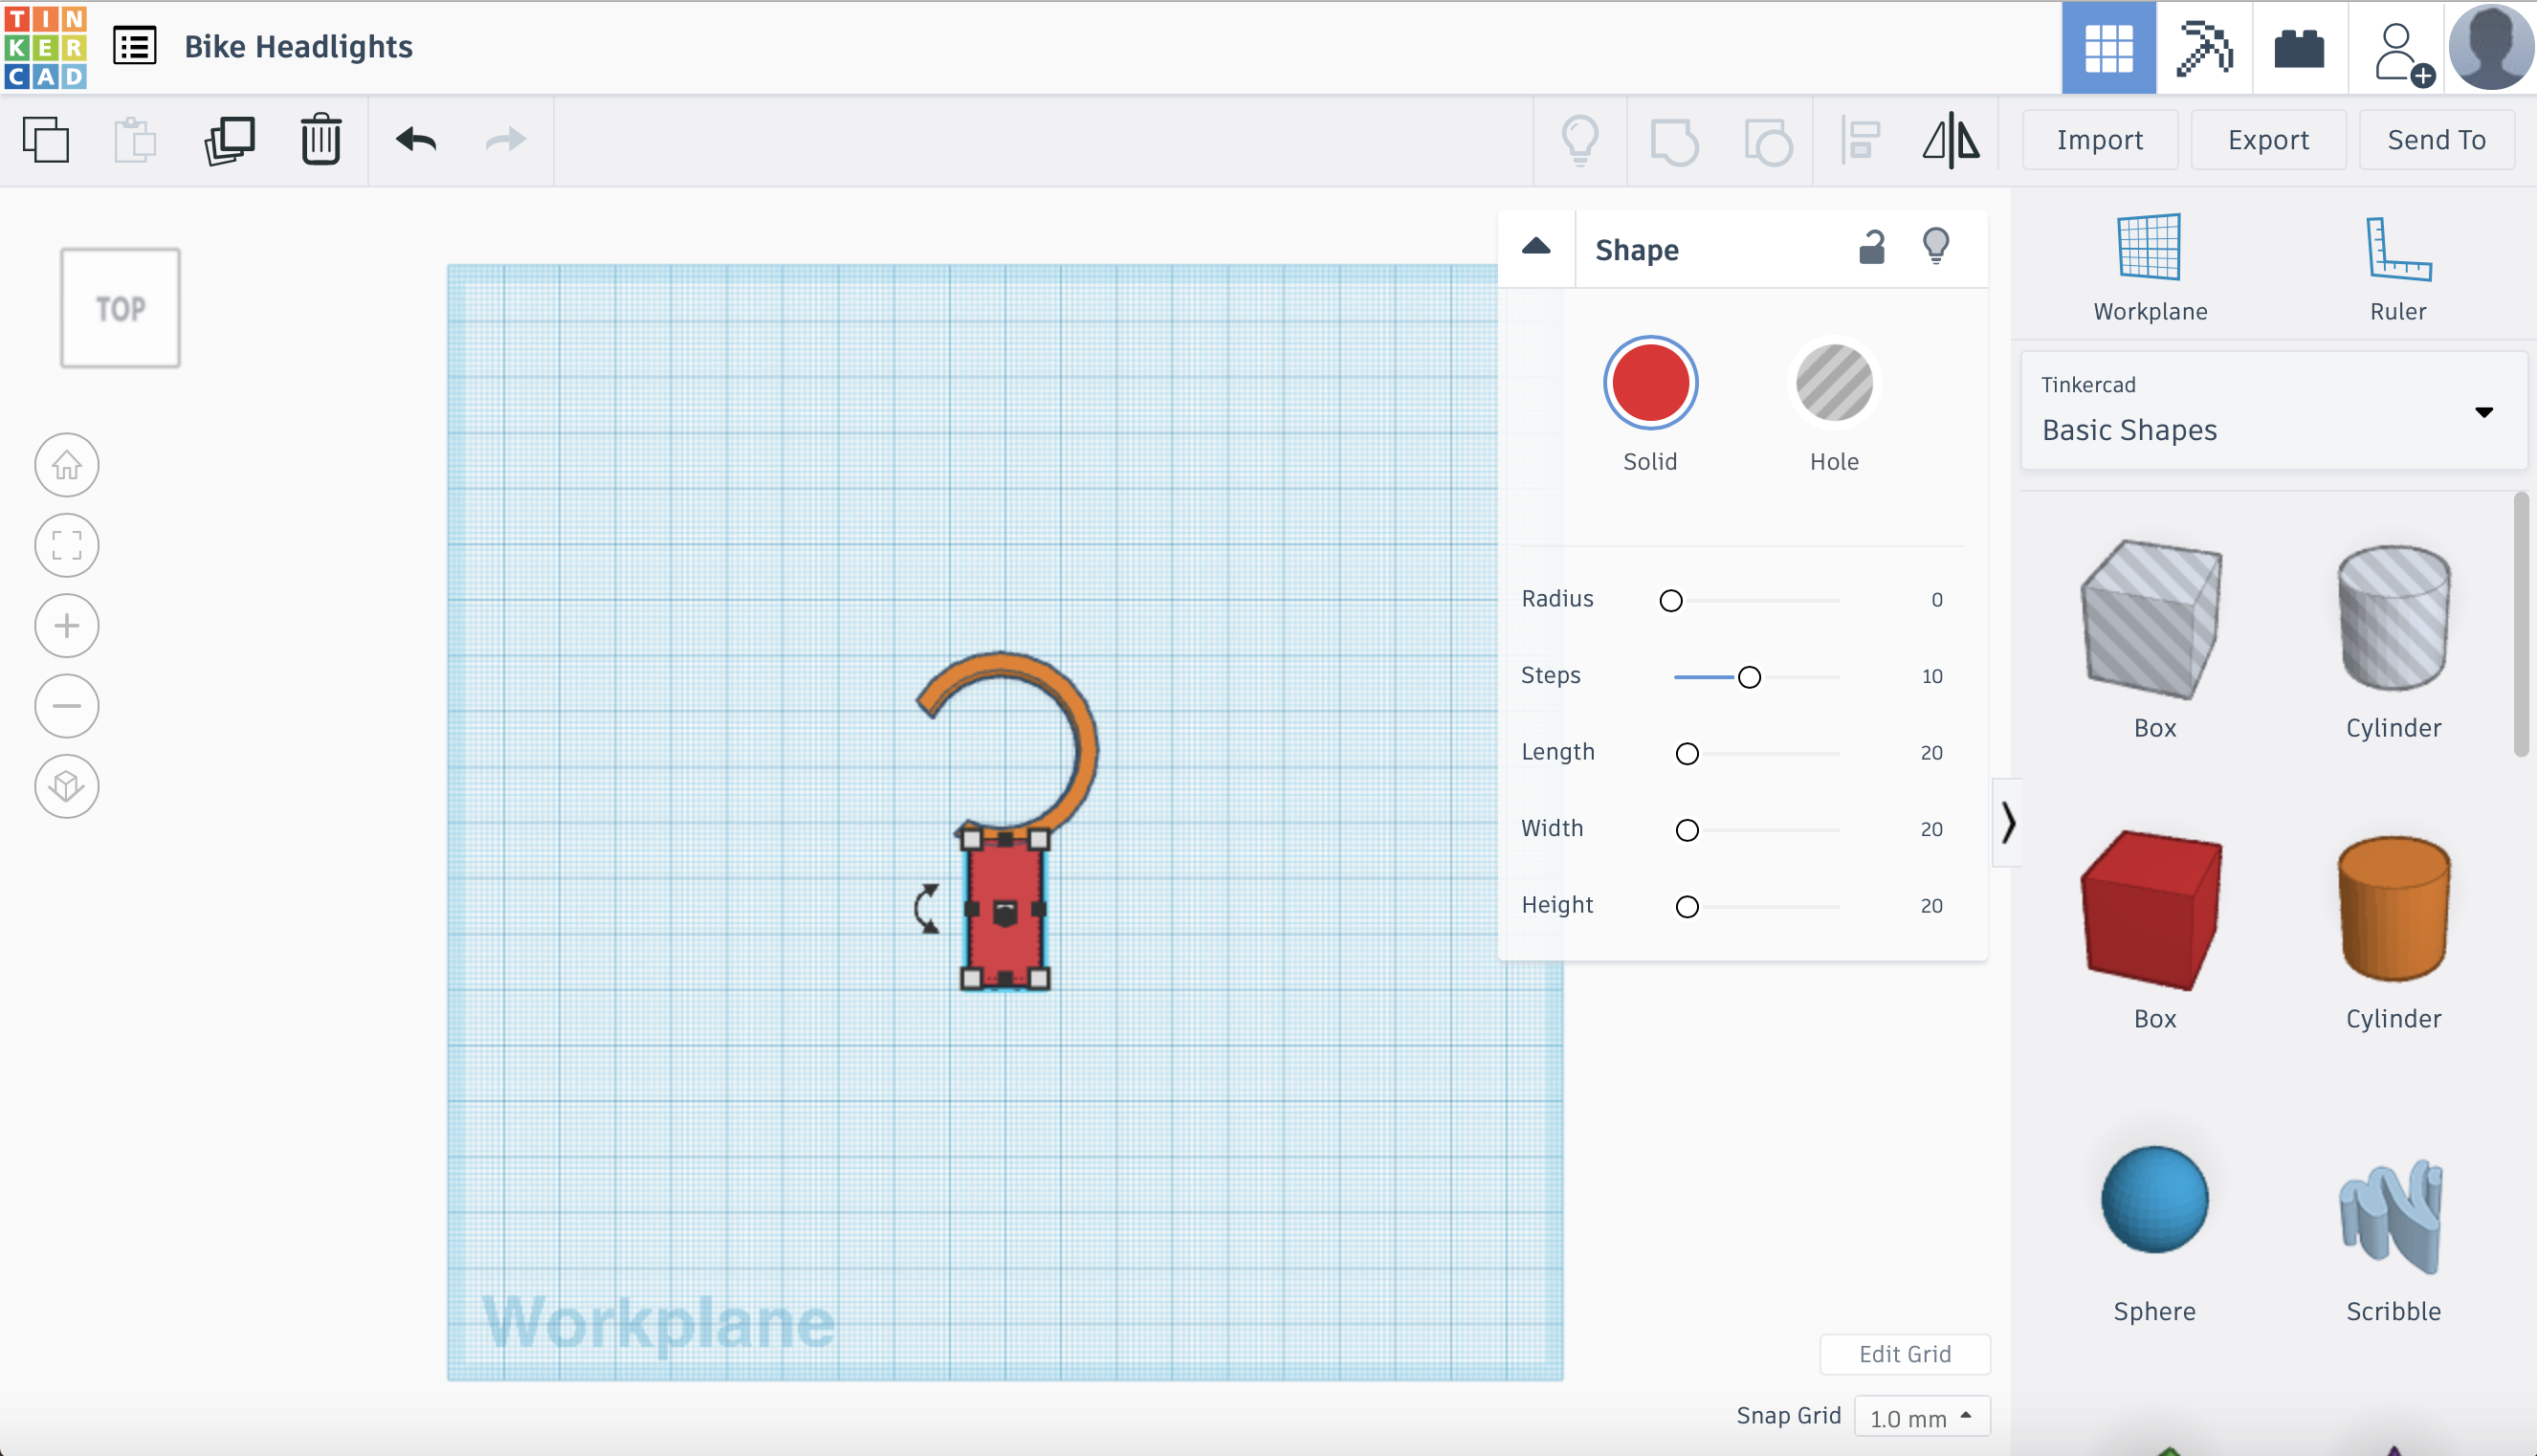
Task: Click the redo arrow icon
Action: (x=505, y=138)
